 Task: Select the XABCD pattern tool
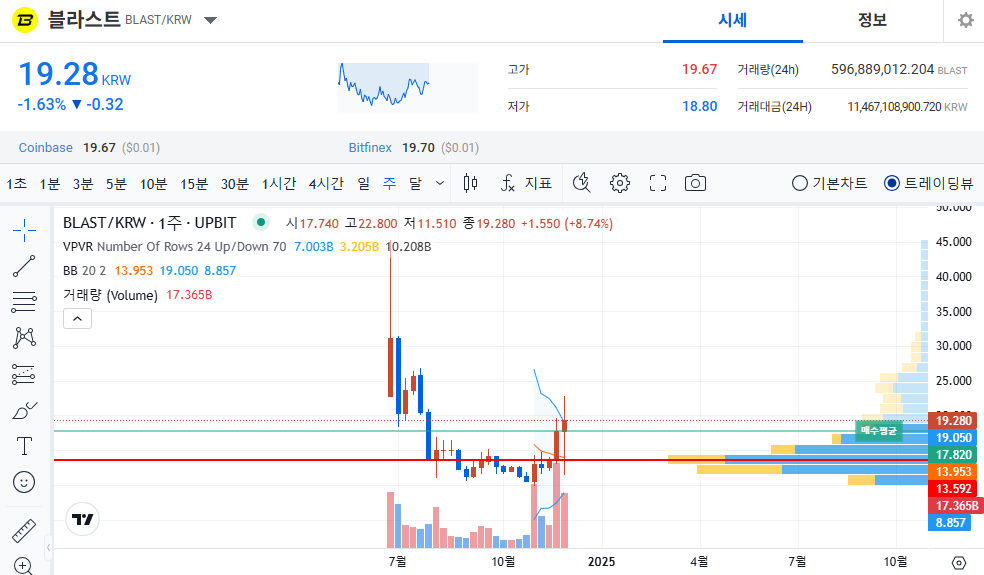pos(24,338)
